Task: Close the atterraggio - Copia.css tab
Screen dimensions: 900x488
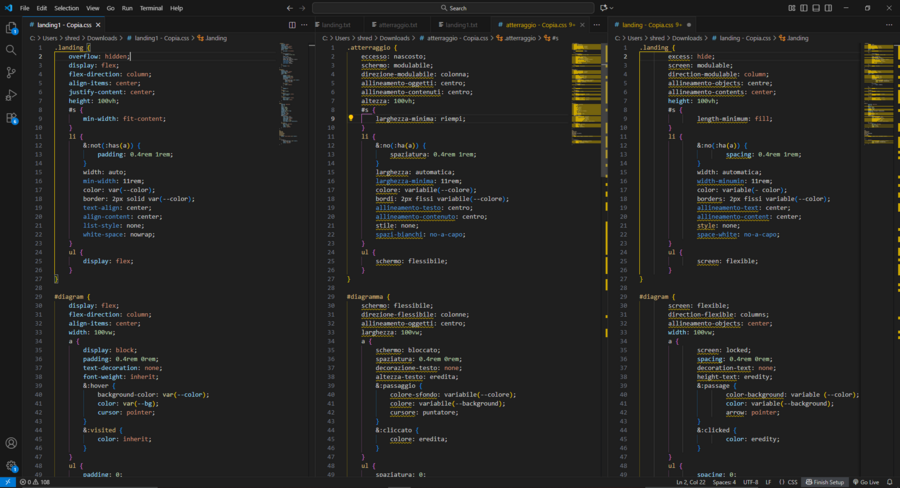Action: (582, 25)
